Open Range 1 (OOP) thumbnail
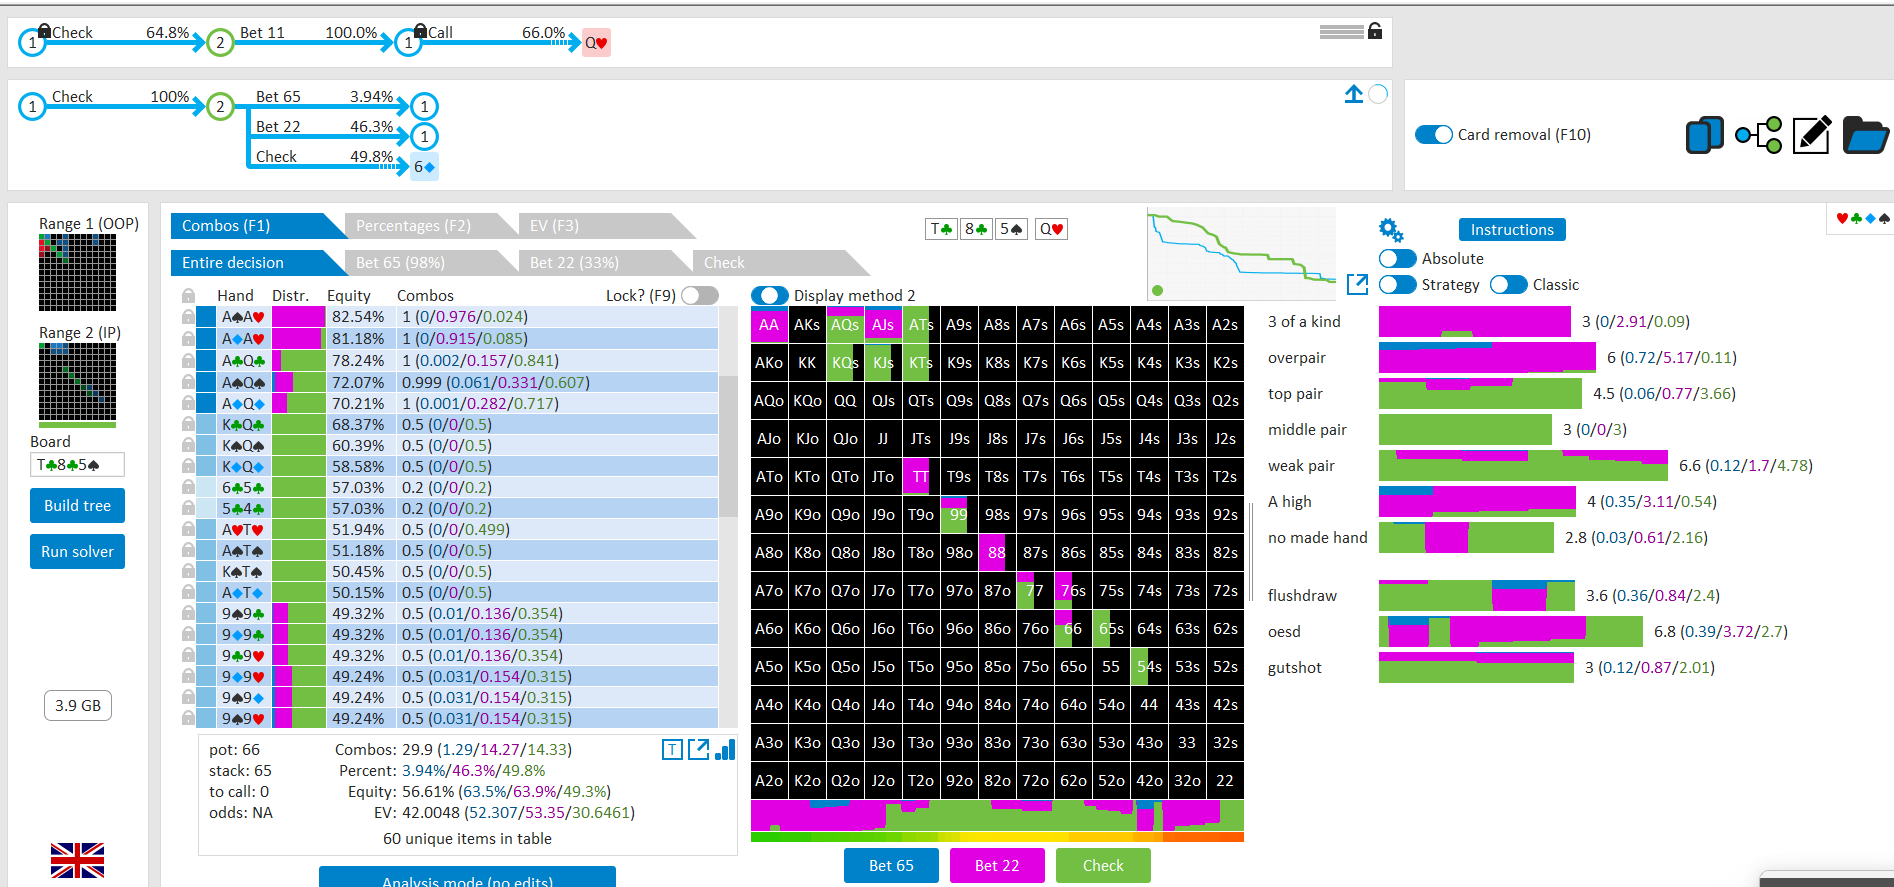The image size is (1894, 887). pos(77,273)
